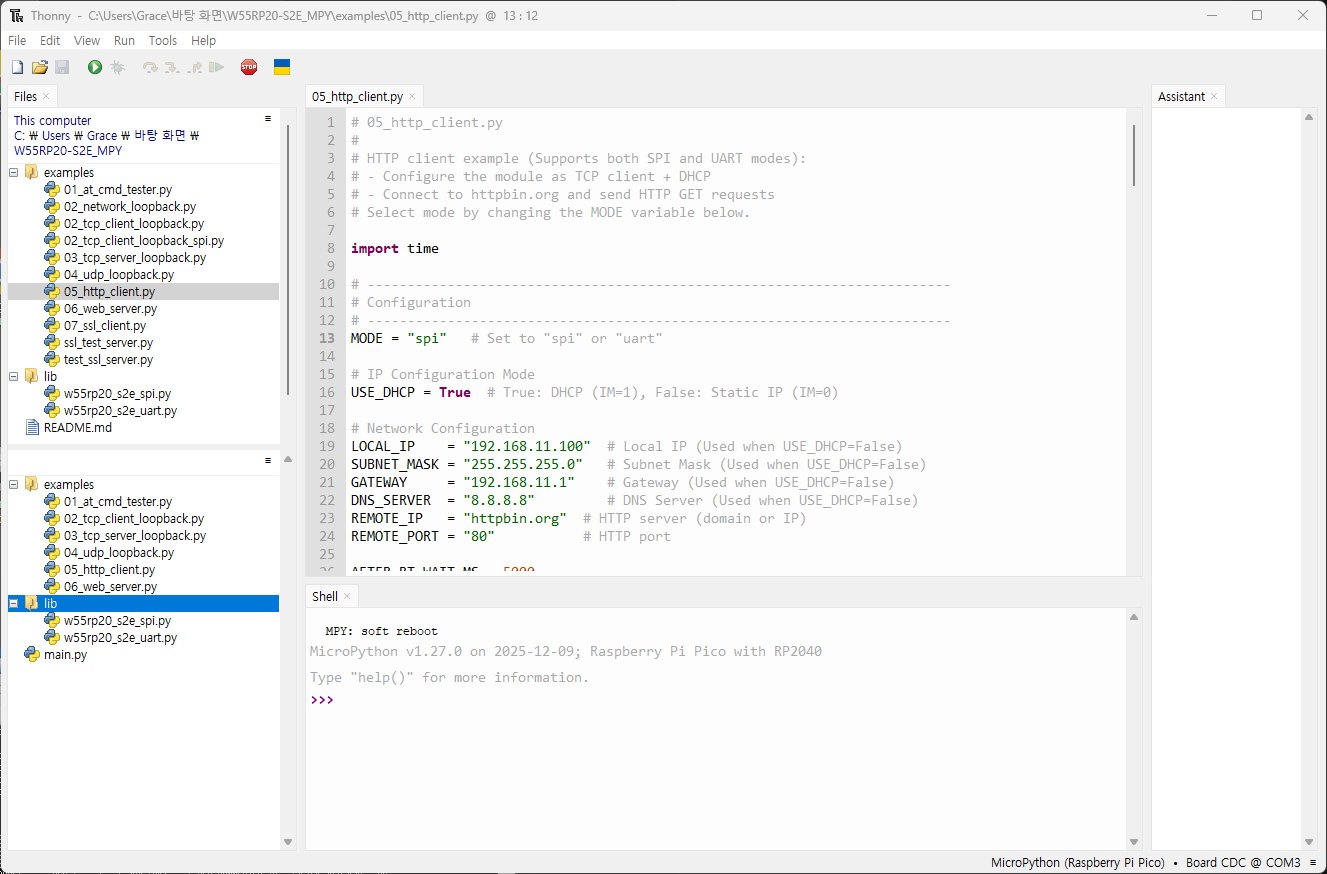Click the Open file folder icon
This screenshot has height=874, width=1327.
pyautogui.click(x=40, y=67)
